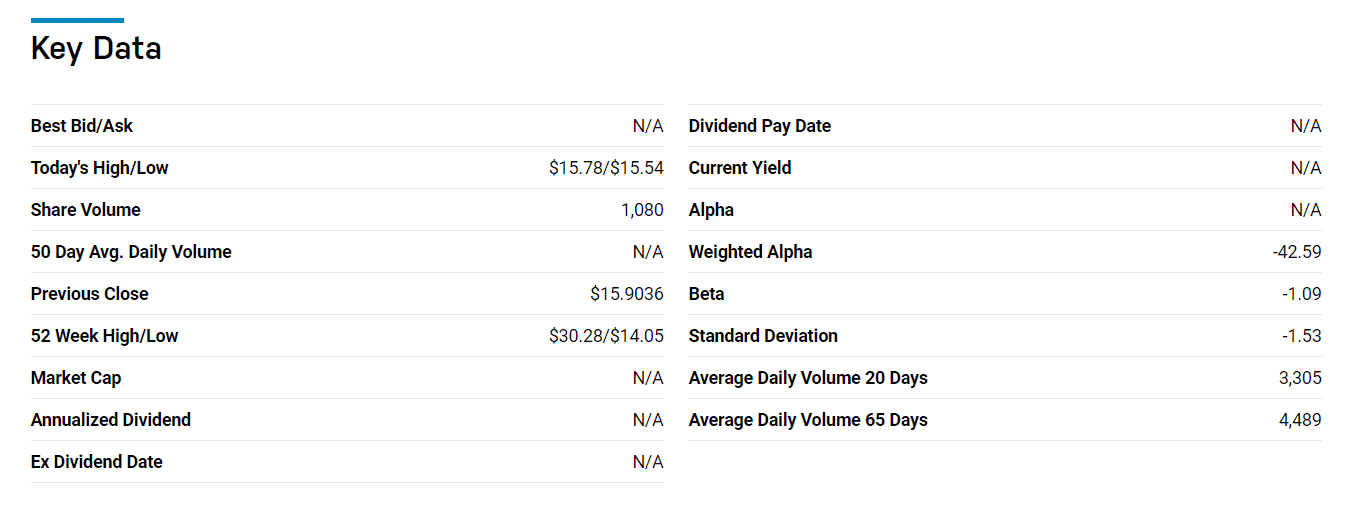Select the Current Yield label
Viewport: 1355px width, 510px height.
[x=740, y=168]
